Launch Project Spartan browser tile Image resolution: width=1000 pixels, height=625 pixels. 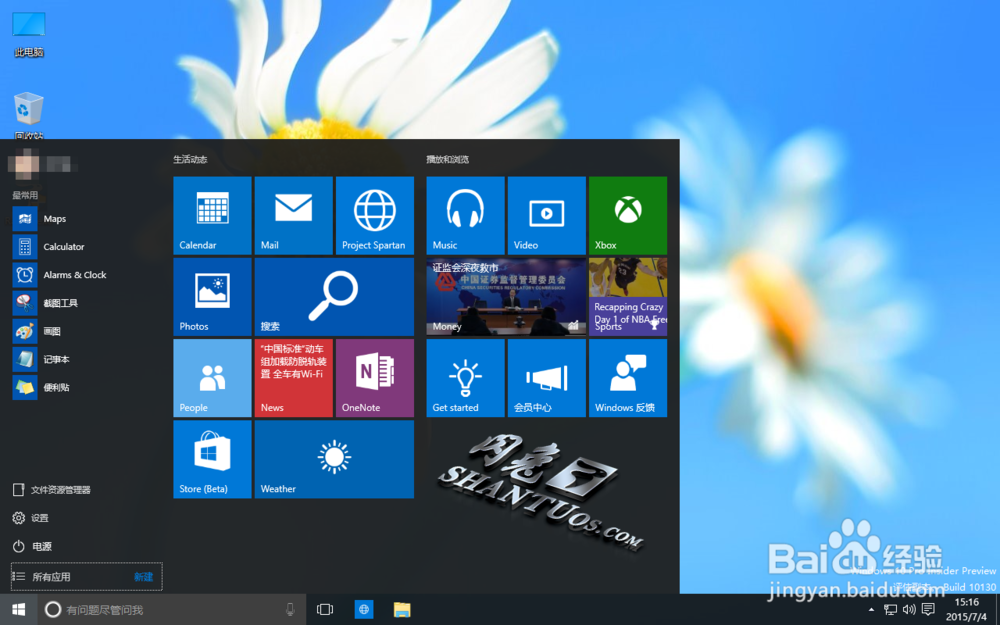[x=374, y=216]
